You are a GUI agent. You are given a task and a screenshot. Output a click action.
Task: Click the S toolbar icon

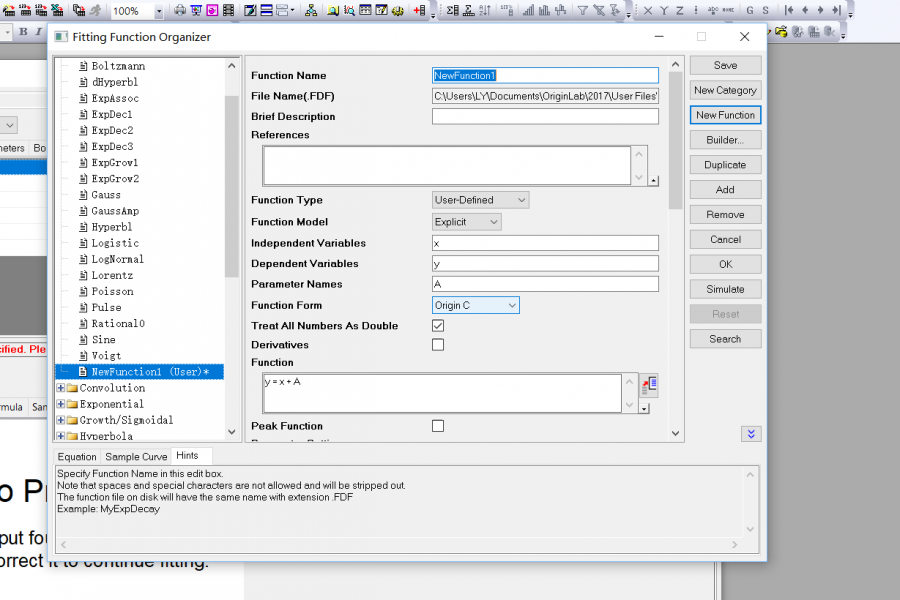(766, 10)
